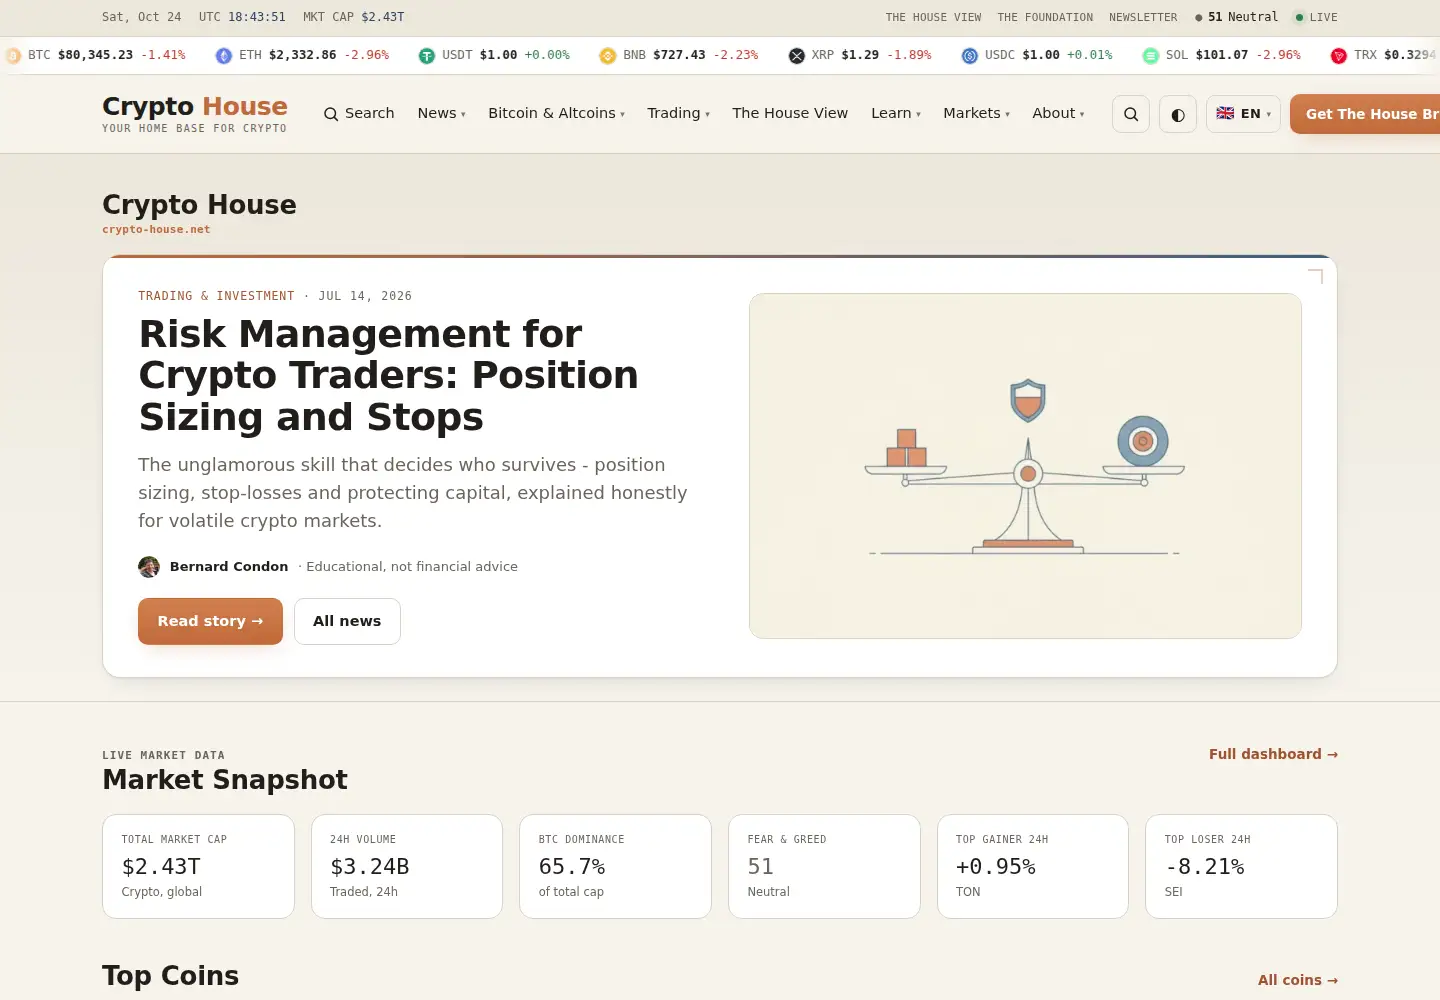Image resolution: width=1440 pixels, height=1000 pixels.
Task: Expand the News menu
Action: [x=441, y=113]
